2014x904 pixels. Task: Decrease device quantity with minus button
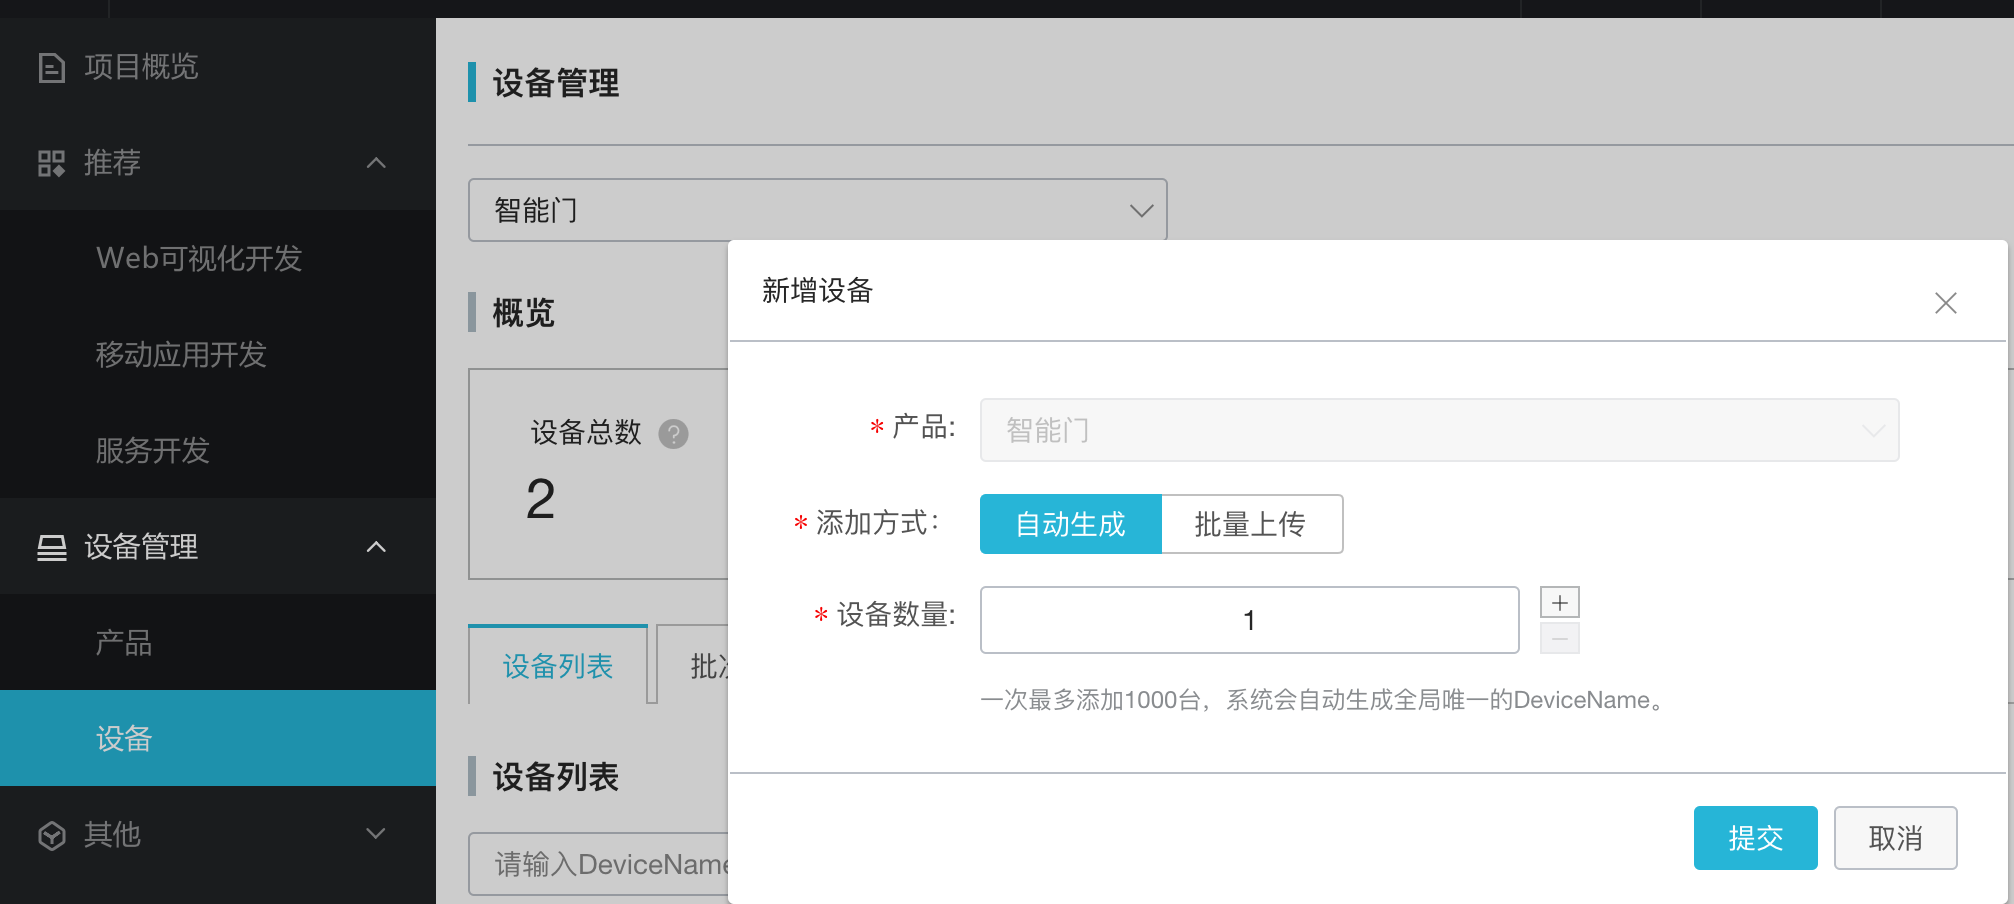tap(1559, 638)
